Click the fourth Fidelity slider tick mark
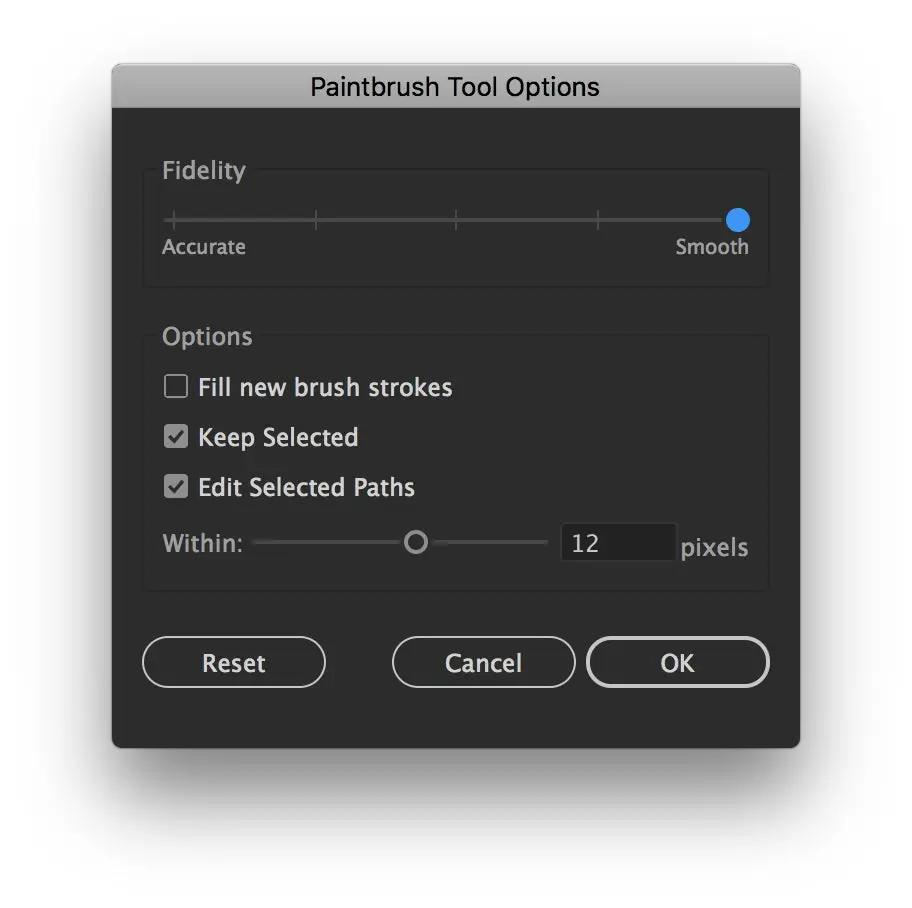The height and width of the screenshot is (908, 912). 598,220
